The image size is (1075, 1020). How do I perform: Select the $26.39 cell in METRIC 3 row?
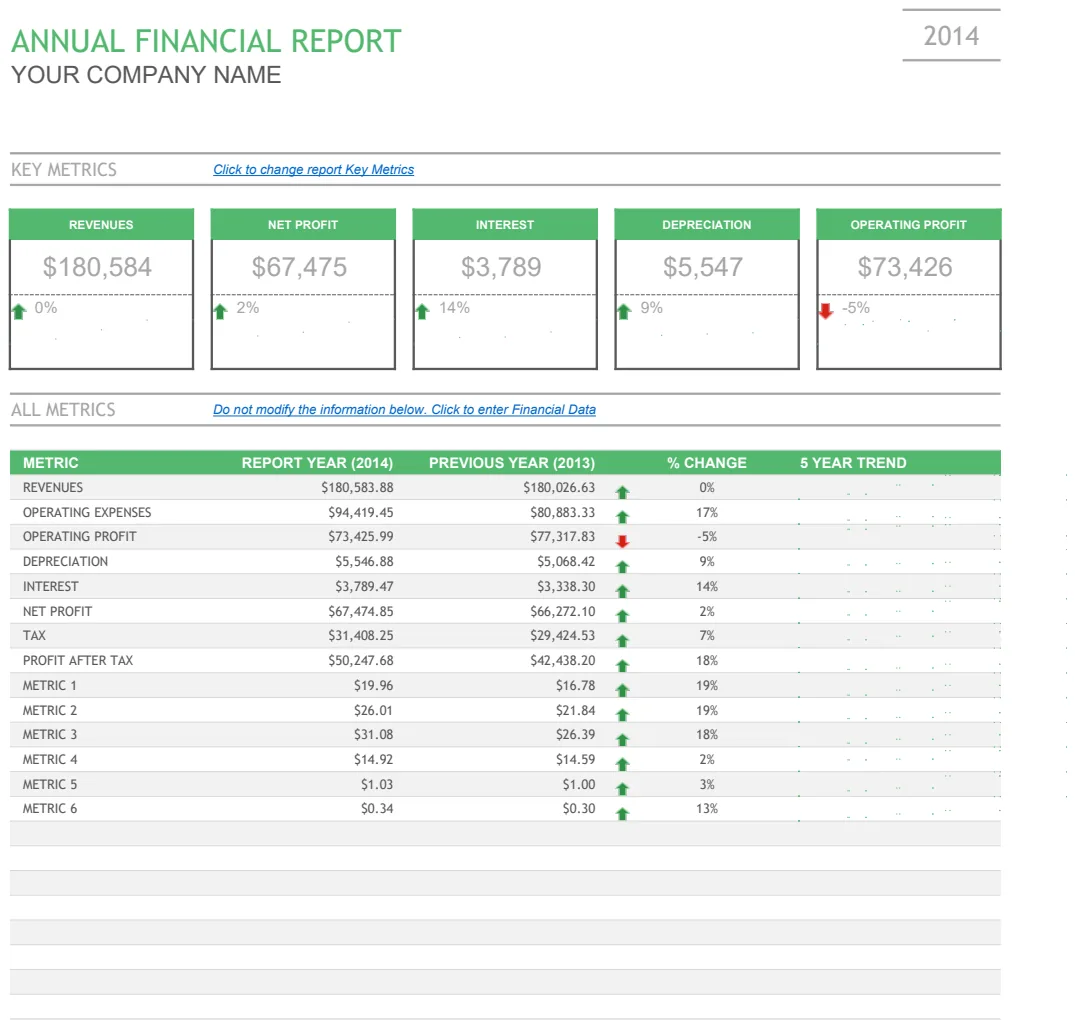tap(575, 734)
